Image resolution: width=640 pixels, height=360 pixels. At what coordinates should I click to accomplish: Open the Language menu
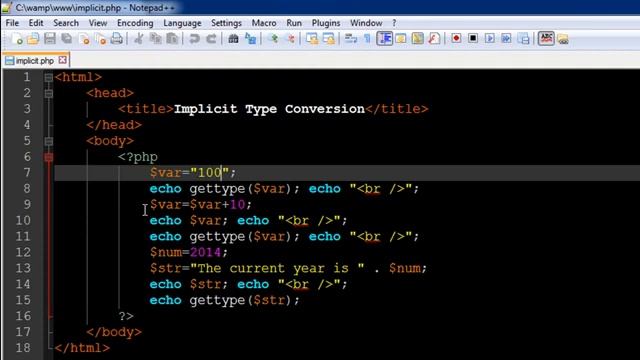point(182,23)
